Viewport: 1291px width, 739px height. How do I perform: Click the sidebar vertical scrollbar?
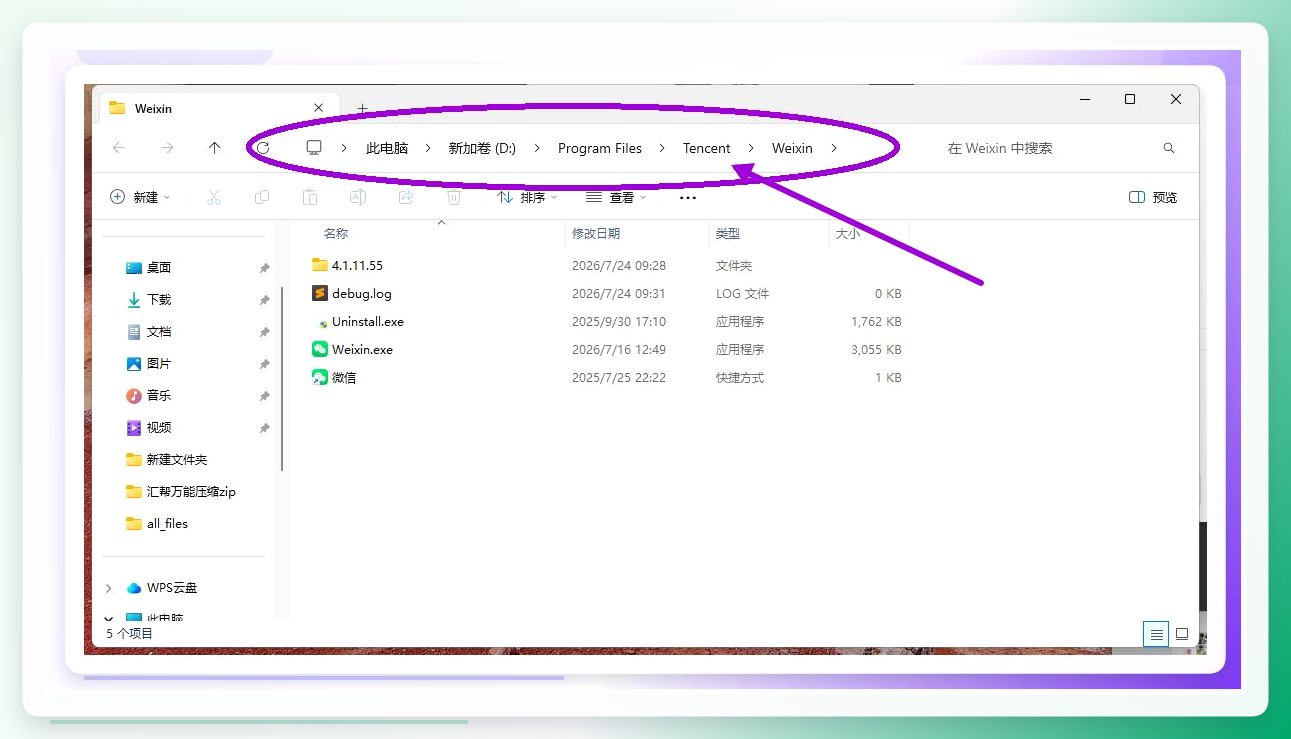tap(282, 378)
